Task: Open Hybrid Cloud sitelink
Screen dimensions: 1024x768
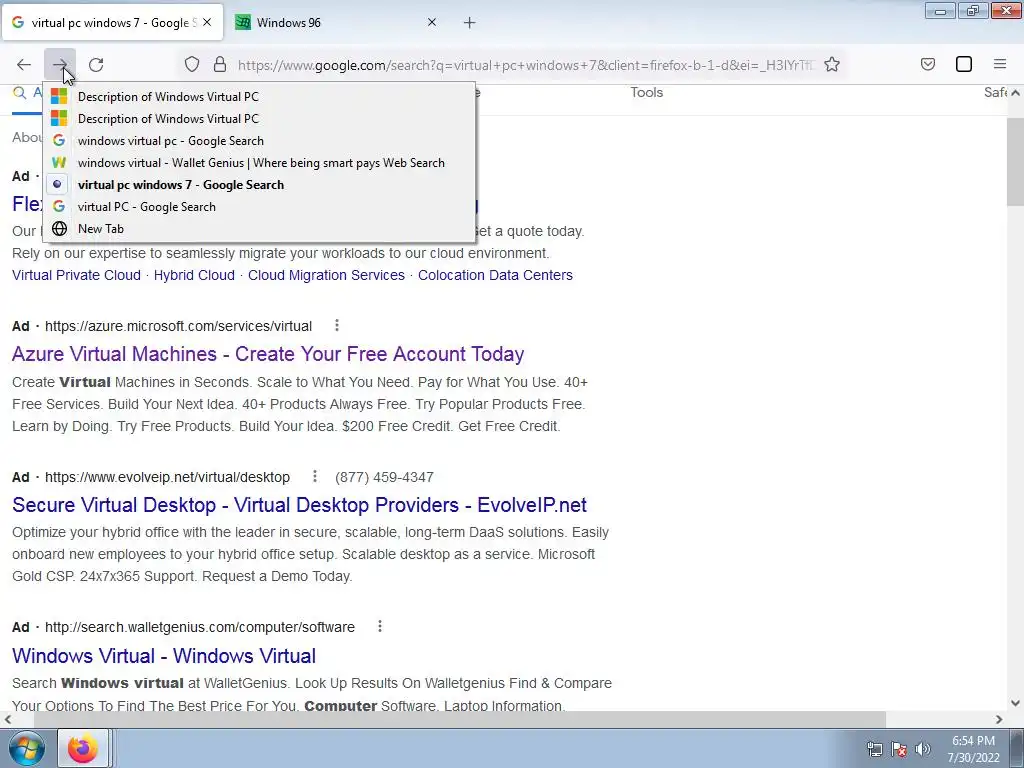Action: coord(194,275)
